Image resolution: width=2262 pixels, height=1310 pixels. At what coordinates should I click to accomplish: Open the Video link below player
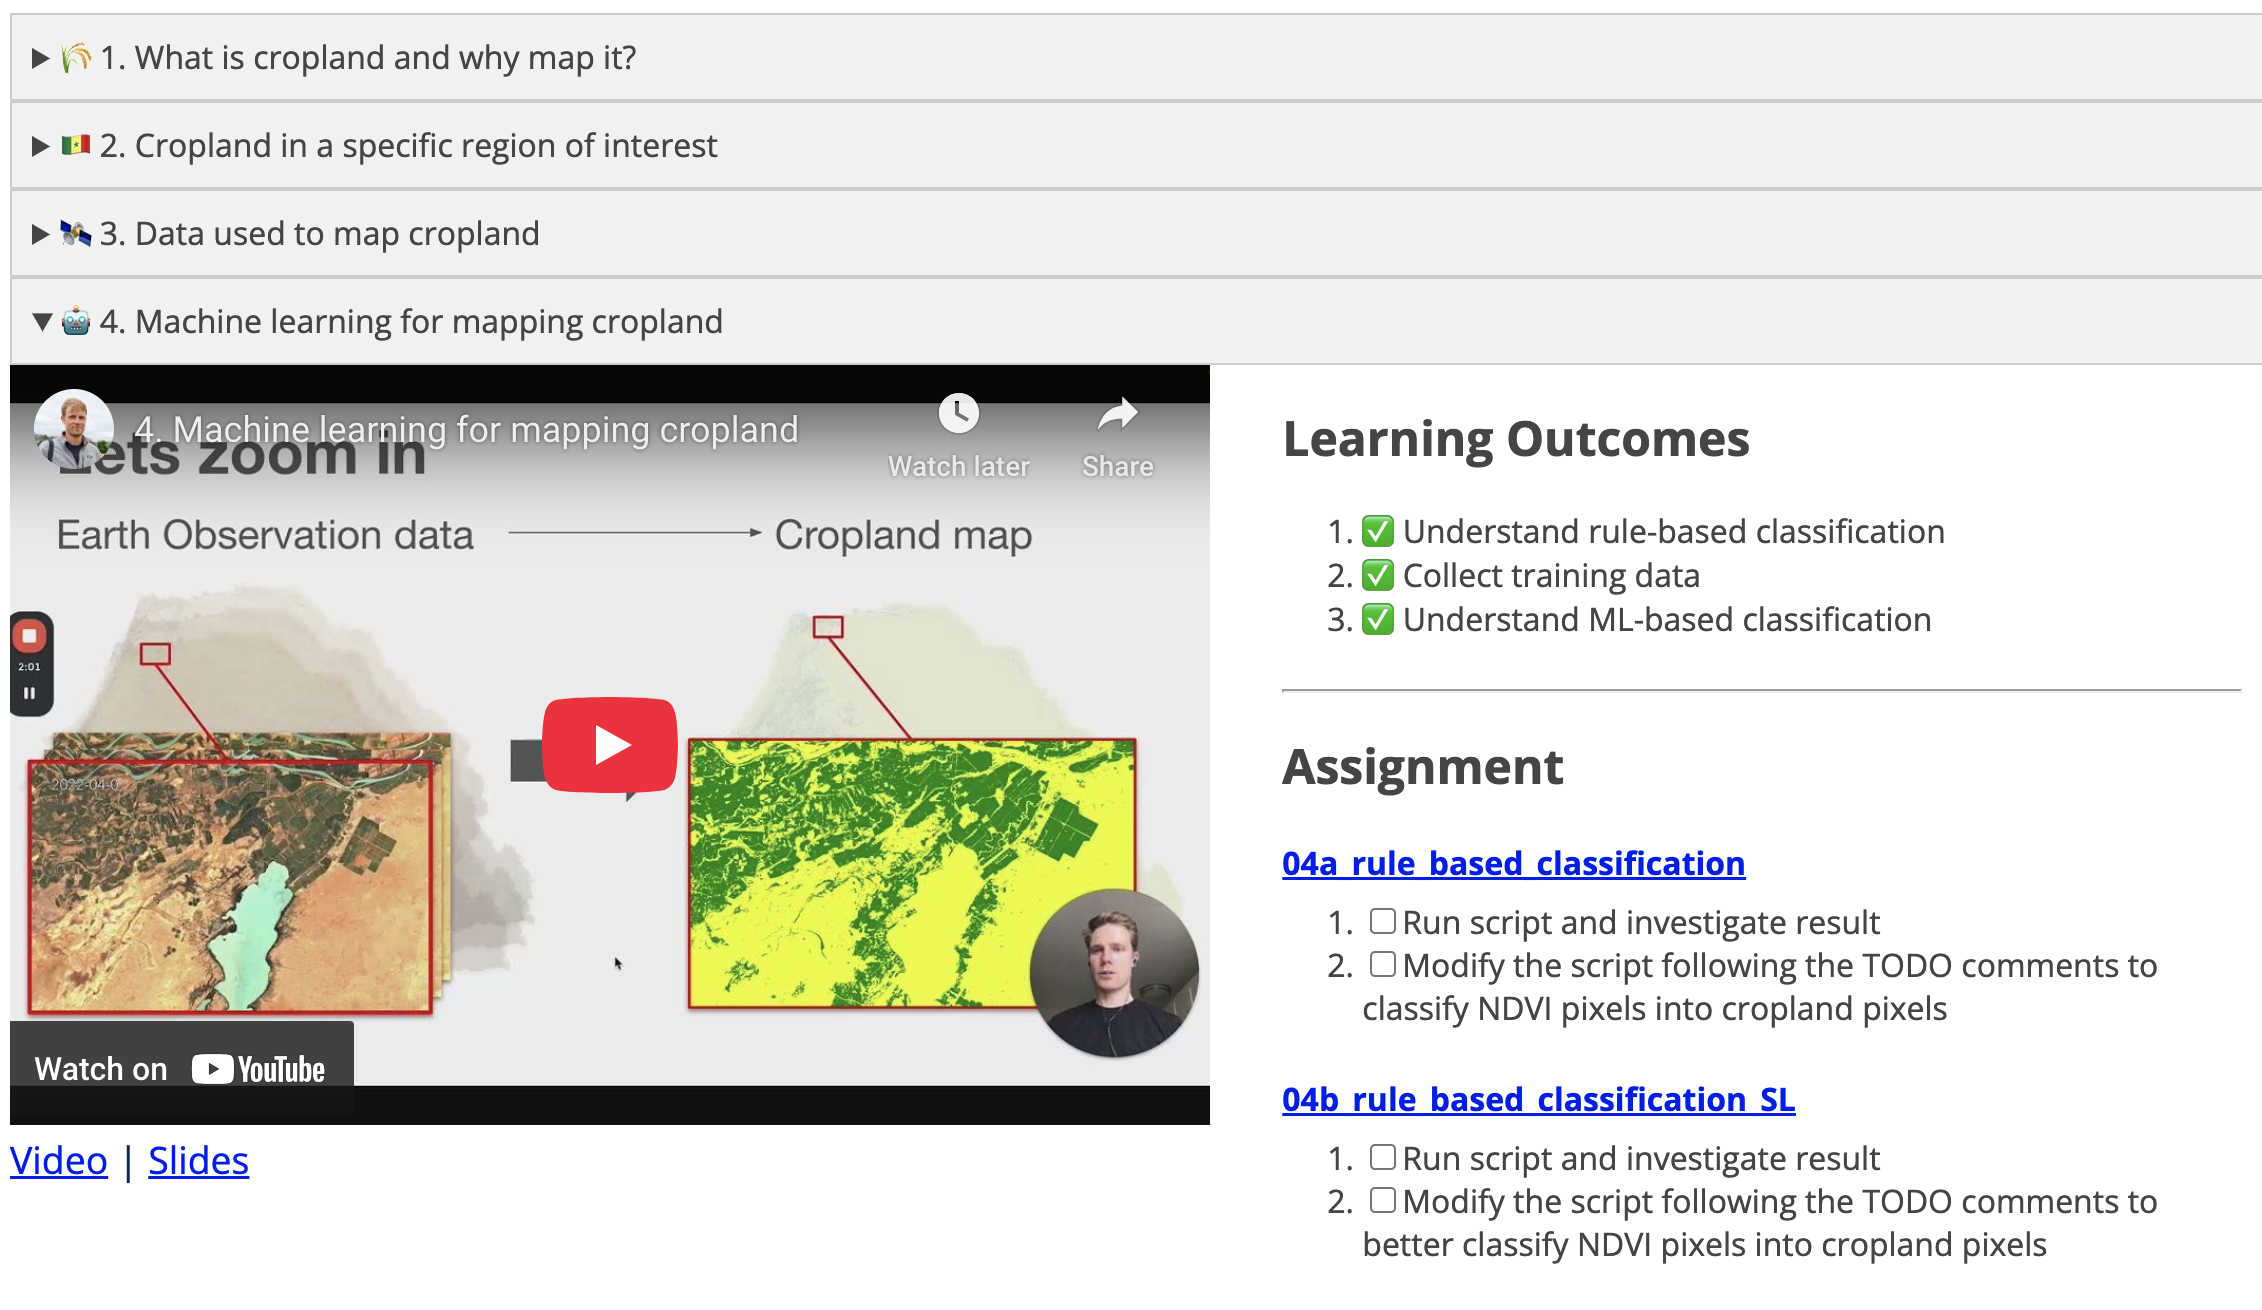coord(59,1161)
